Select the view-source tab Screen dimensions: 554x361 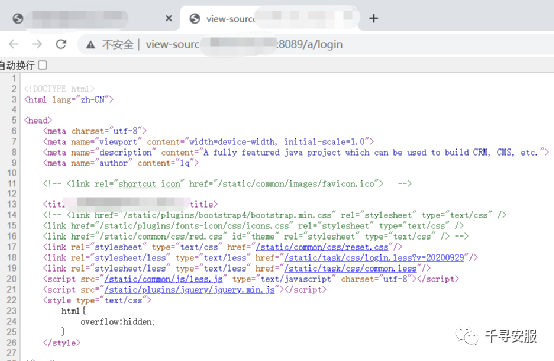270,18
